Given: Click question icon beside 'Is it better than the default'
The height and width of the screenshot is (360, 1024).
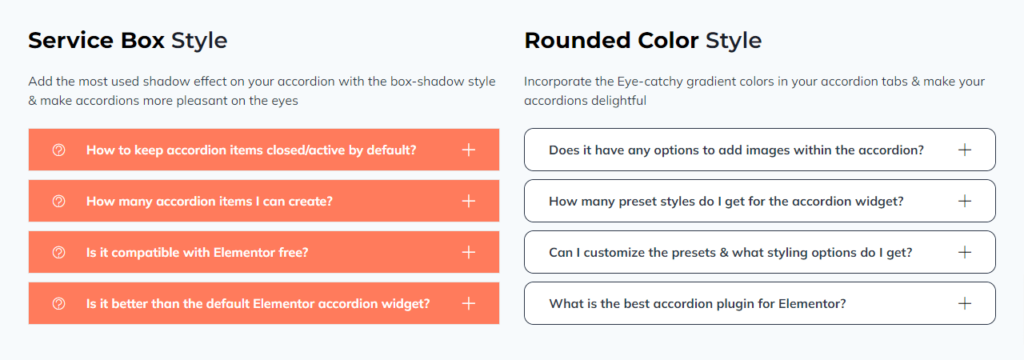Looking at the screenshot, I should point(59,303).
